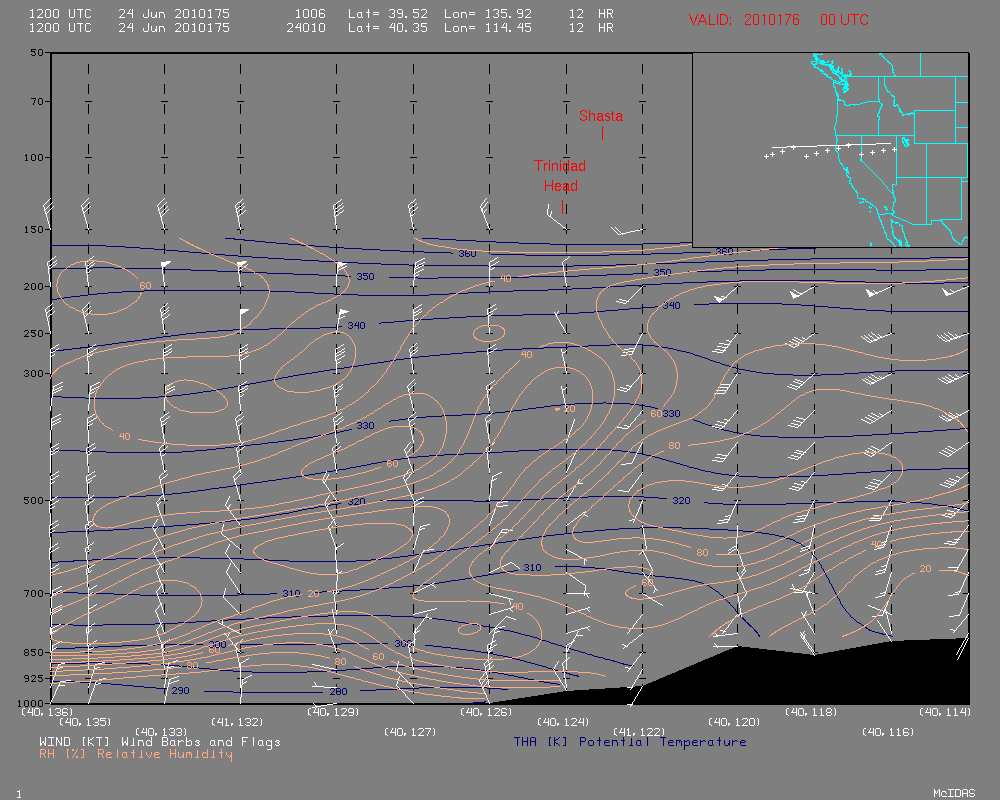Click the 280 potential temperature contour label
The height and width of the screenshot is (800, 1000).
coord(338,692)
